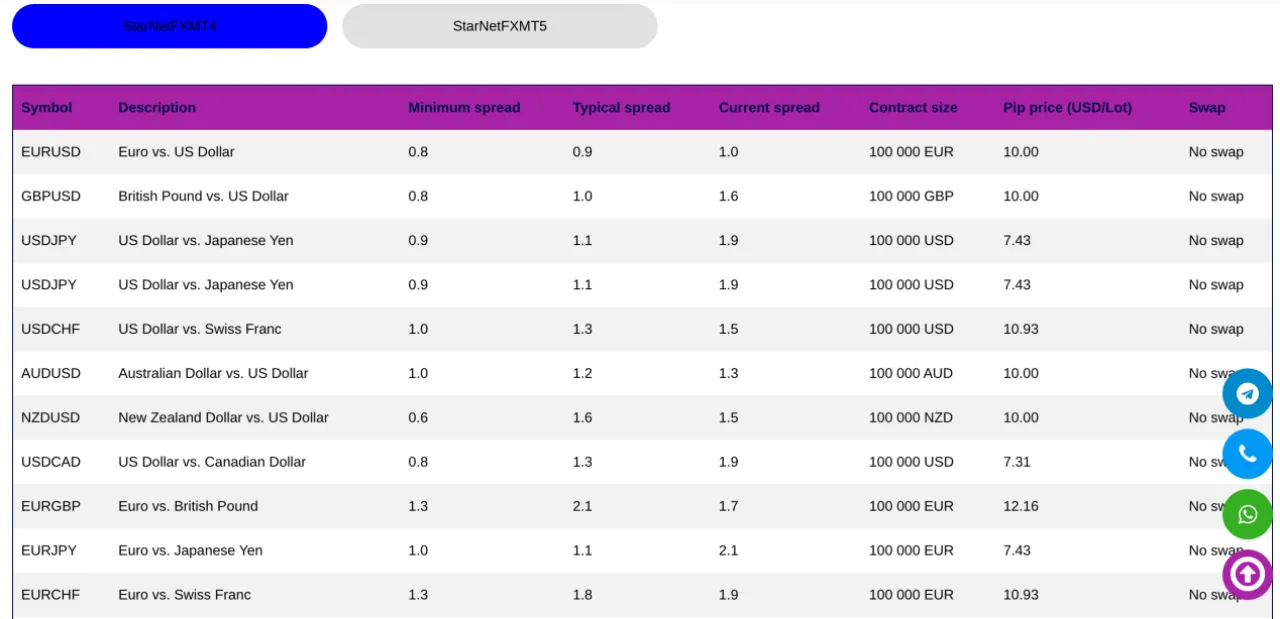Image resolution: width=1280 pixels, height=619 pixels.
Task: Click typical spread 2.1 in EURGBP row
Action: click(x=582, y=506)
